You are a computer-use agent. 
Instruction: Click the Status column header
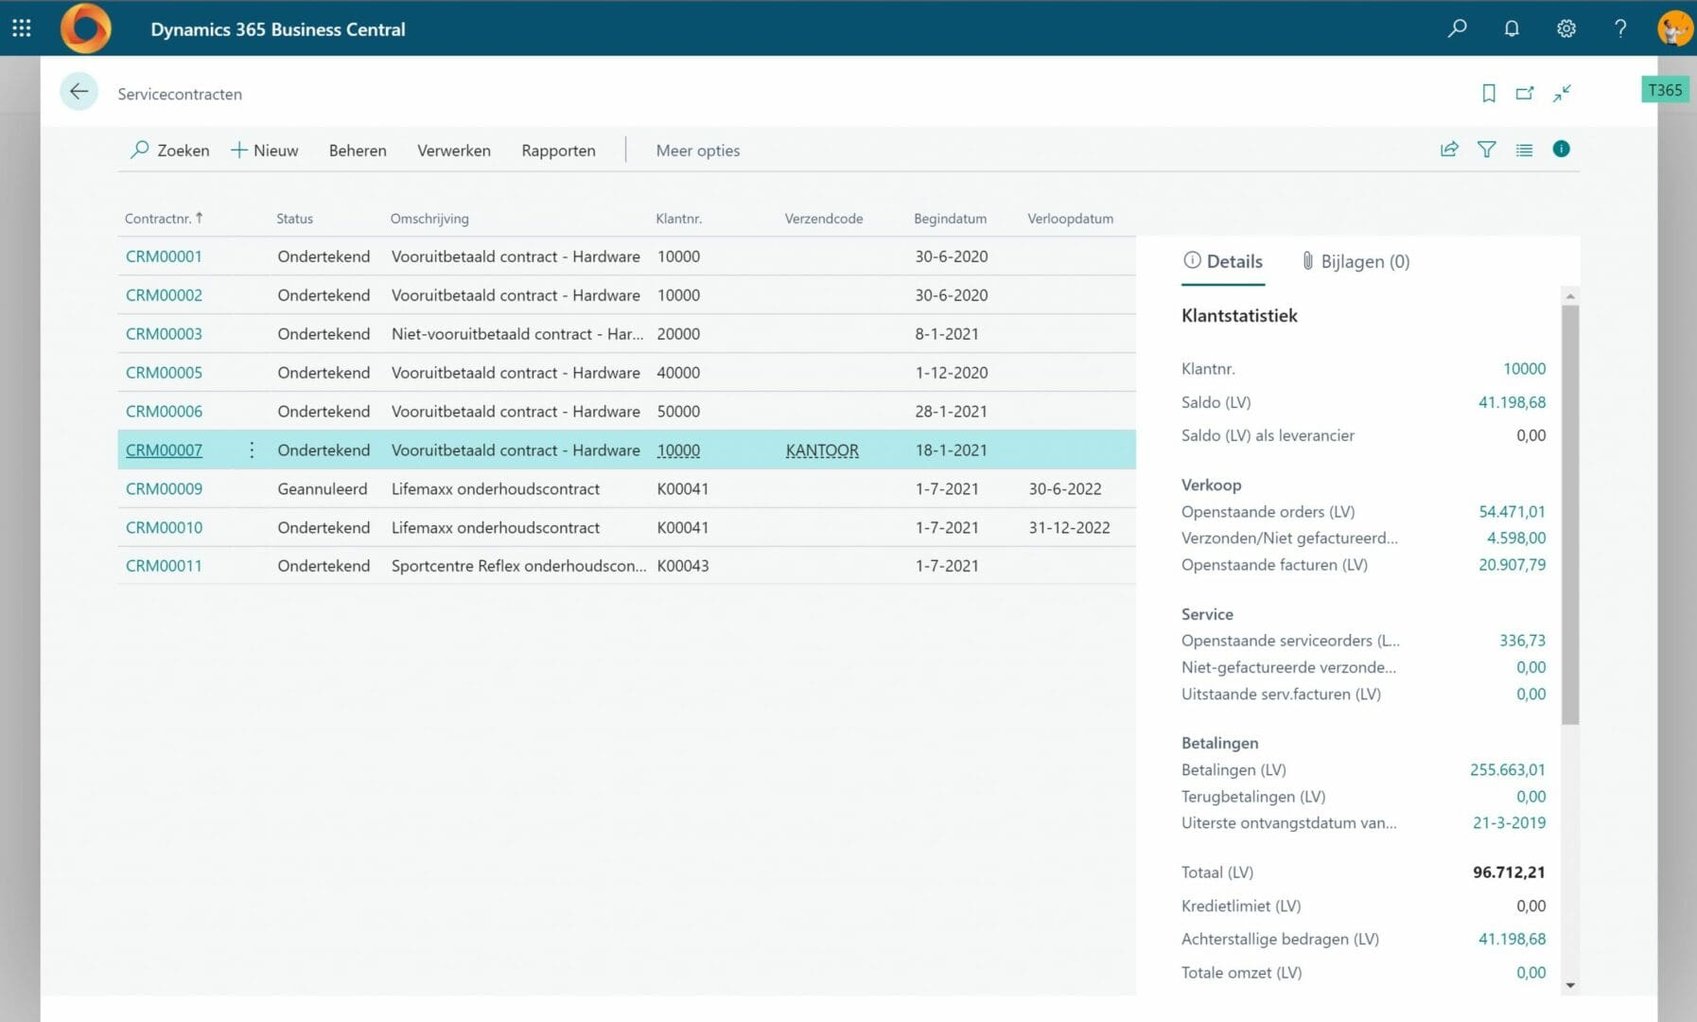(295, 218)
